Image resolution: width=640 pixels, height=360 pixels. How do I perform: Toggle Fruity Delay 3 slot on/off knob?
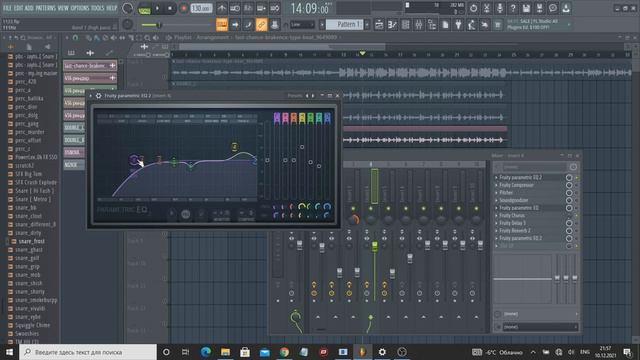click(x=569, y=223)
